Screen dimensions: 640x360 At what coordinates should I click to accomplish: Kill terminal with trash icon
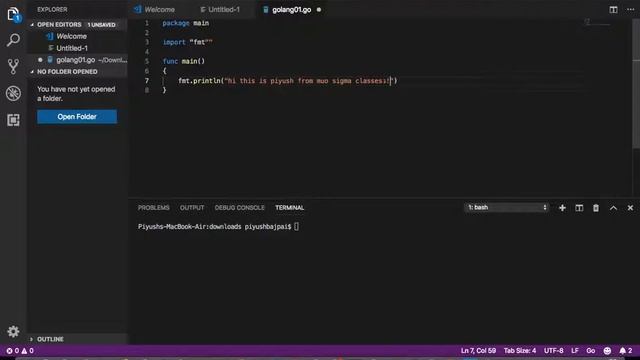coord(596,208)
